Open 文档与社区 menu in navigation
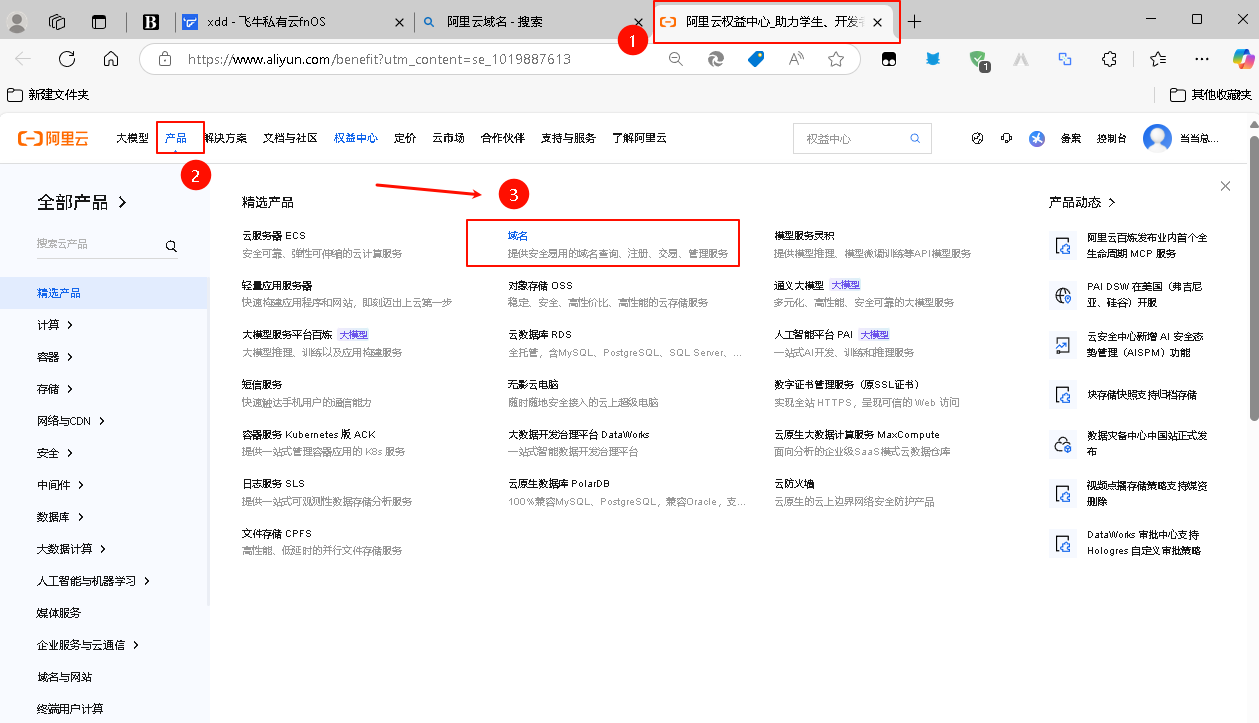 (x=290, y=138)
